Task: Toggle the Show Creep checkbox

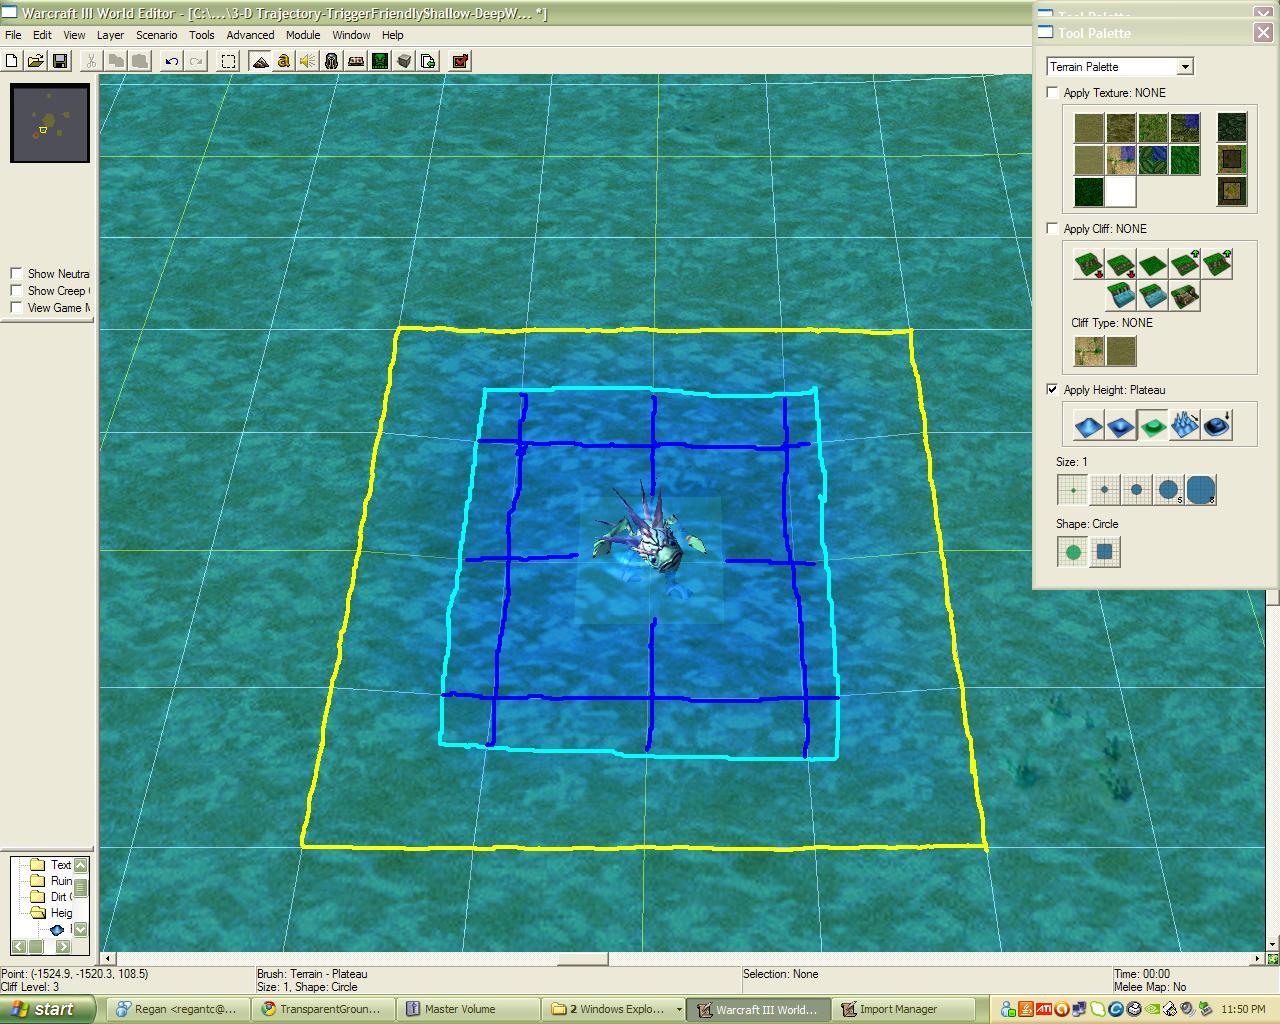Action: click(x=16, y=290)
